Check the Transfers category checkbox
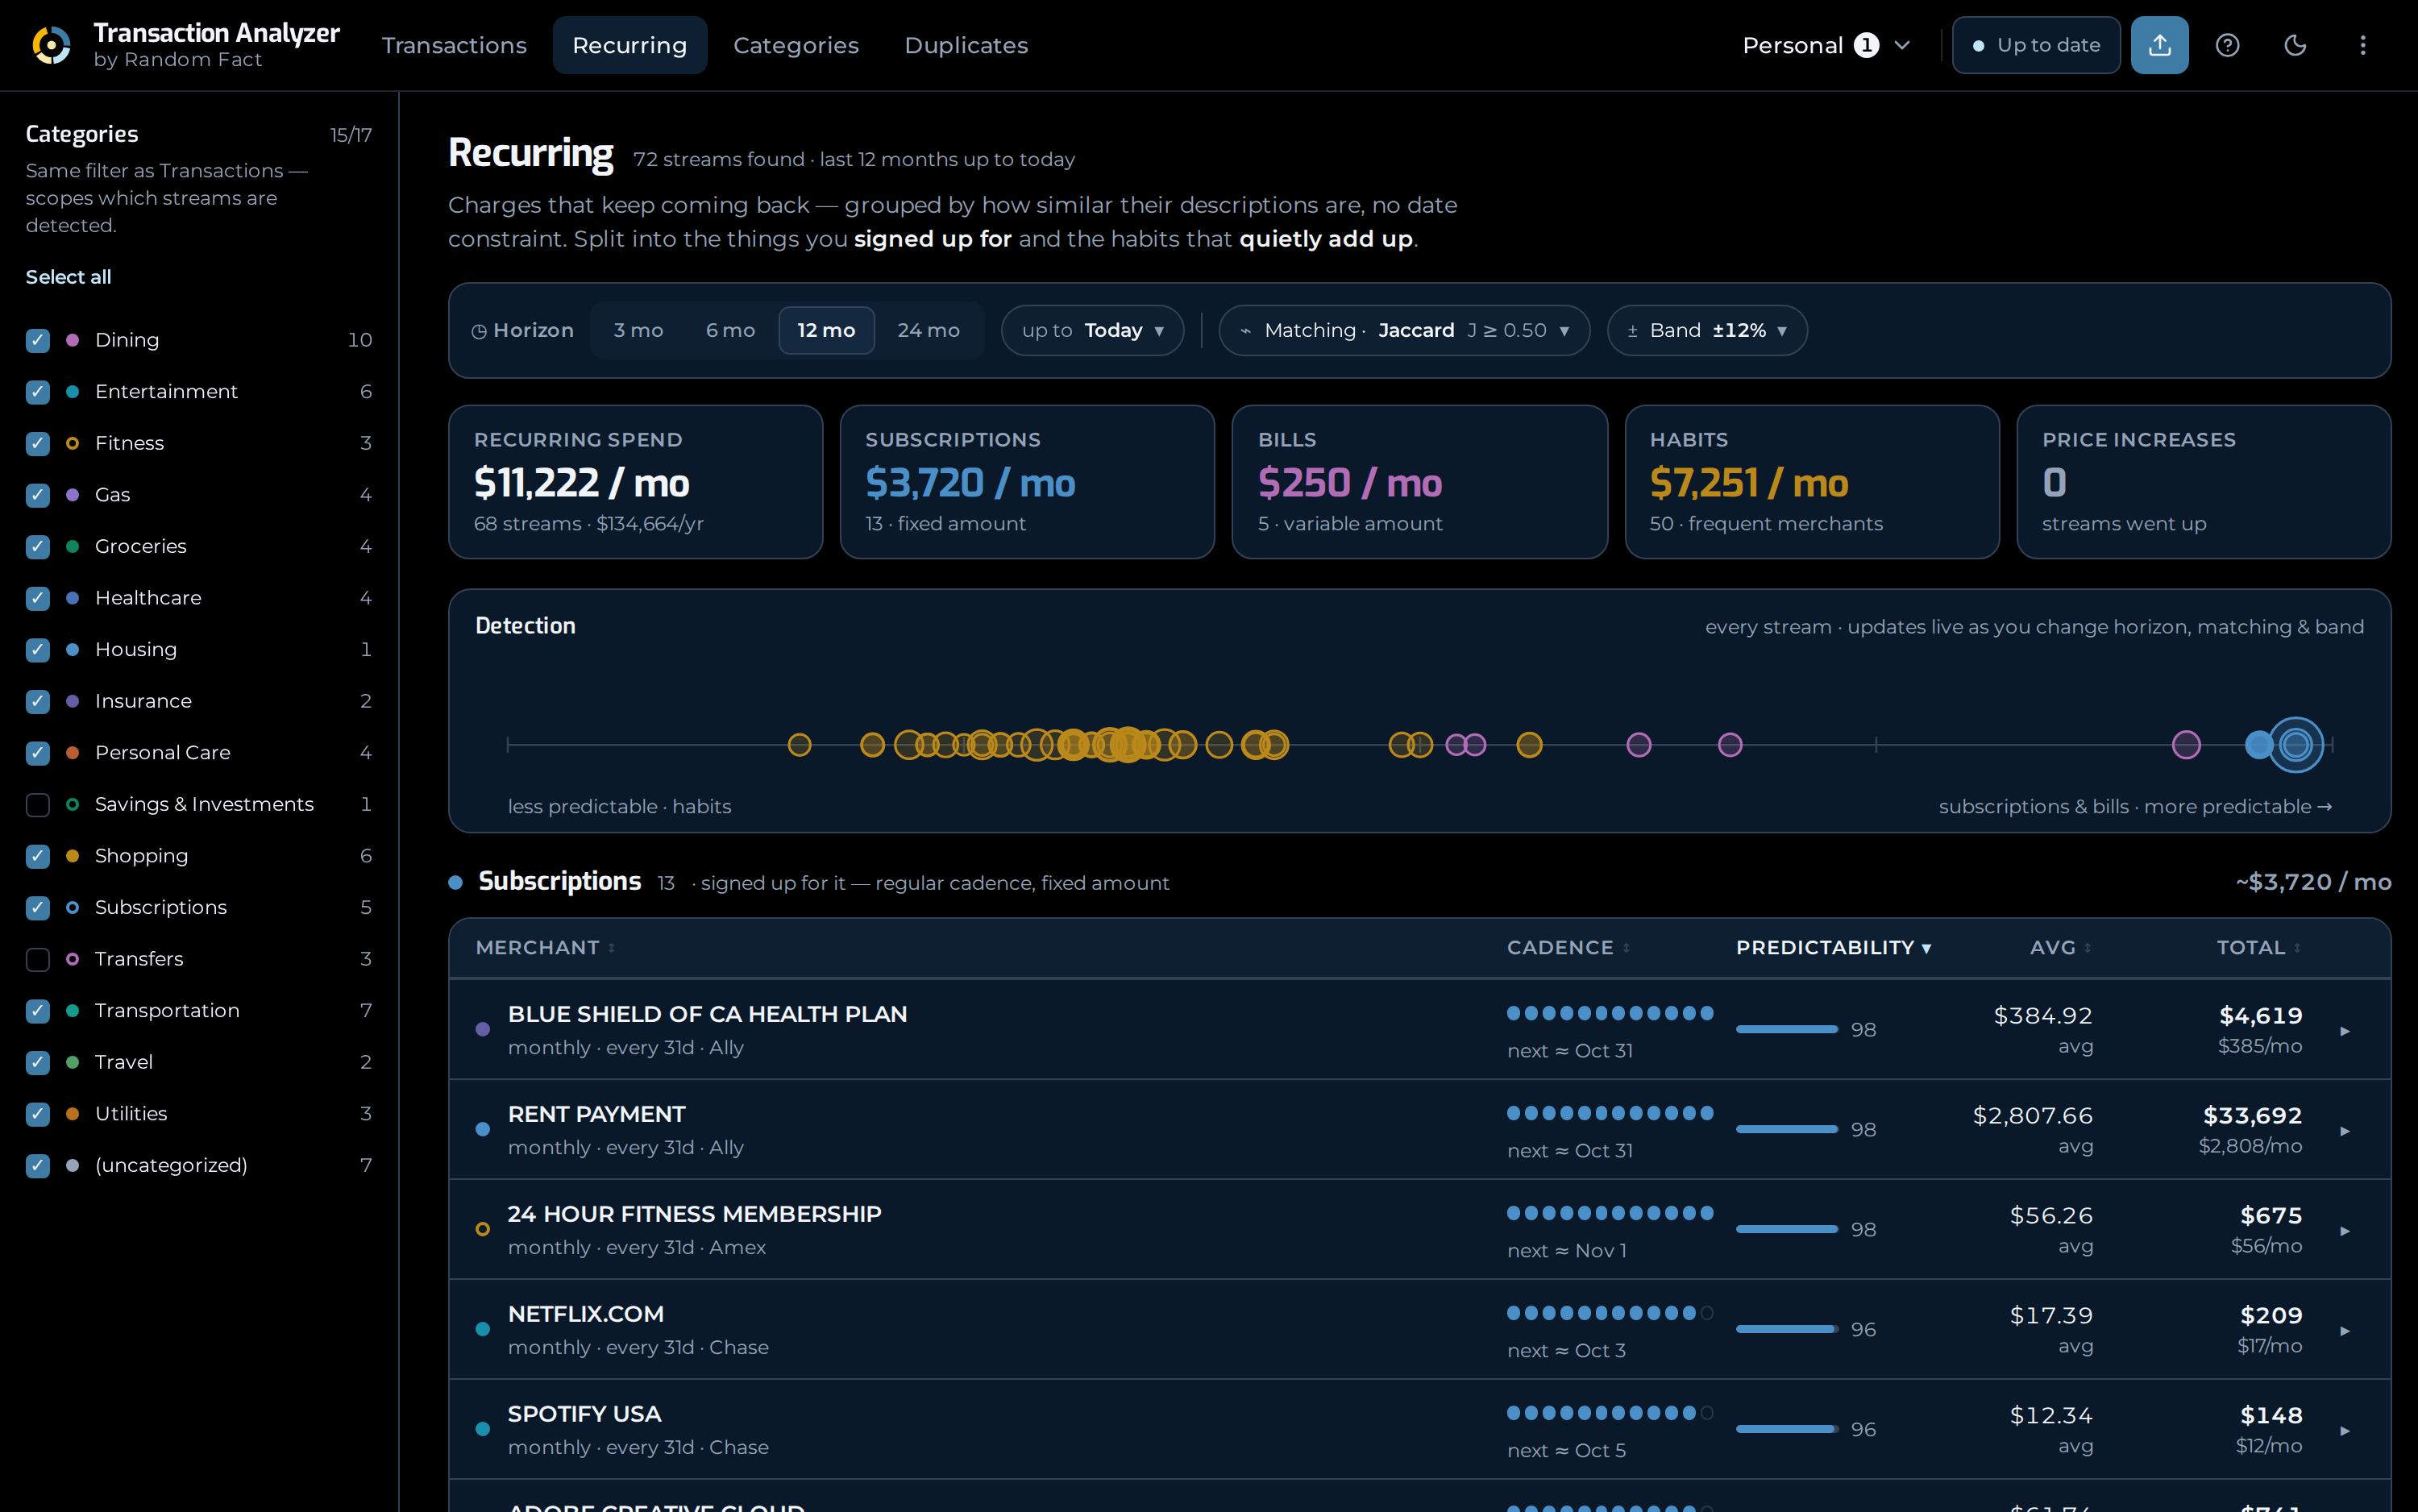 coord(38,960)
